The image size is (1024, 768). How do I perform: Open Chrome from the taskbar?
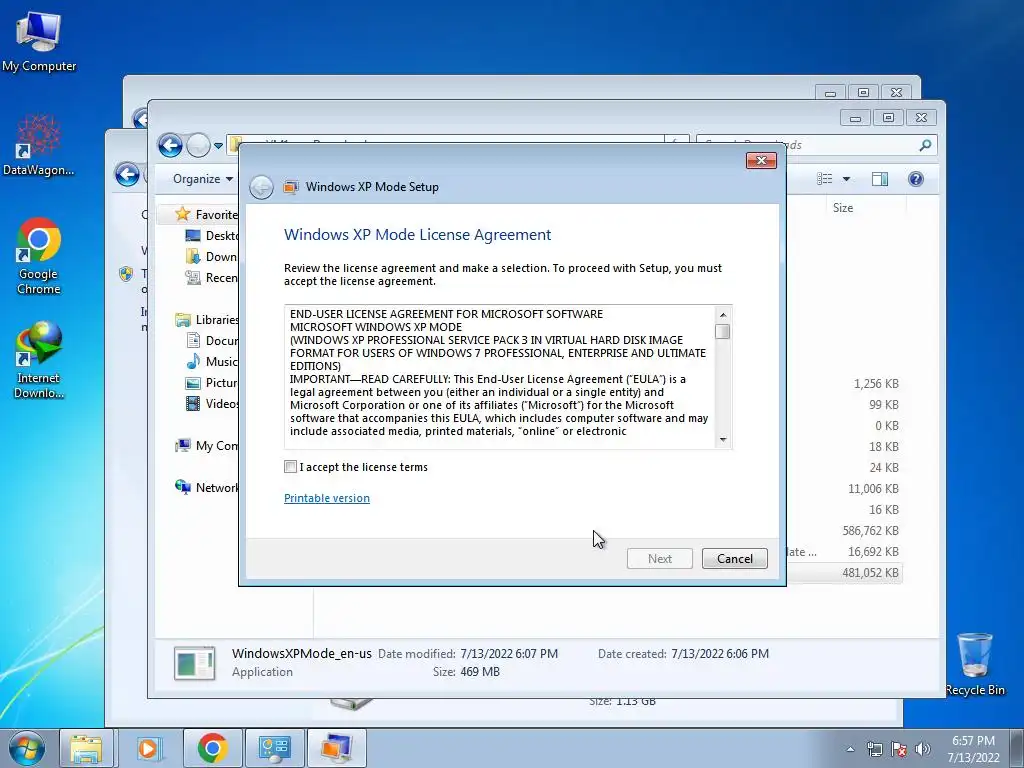click(x=212, y=748)
